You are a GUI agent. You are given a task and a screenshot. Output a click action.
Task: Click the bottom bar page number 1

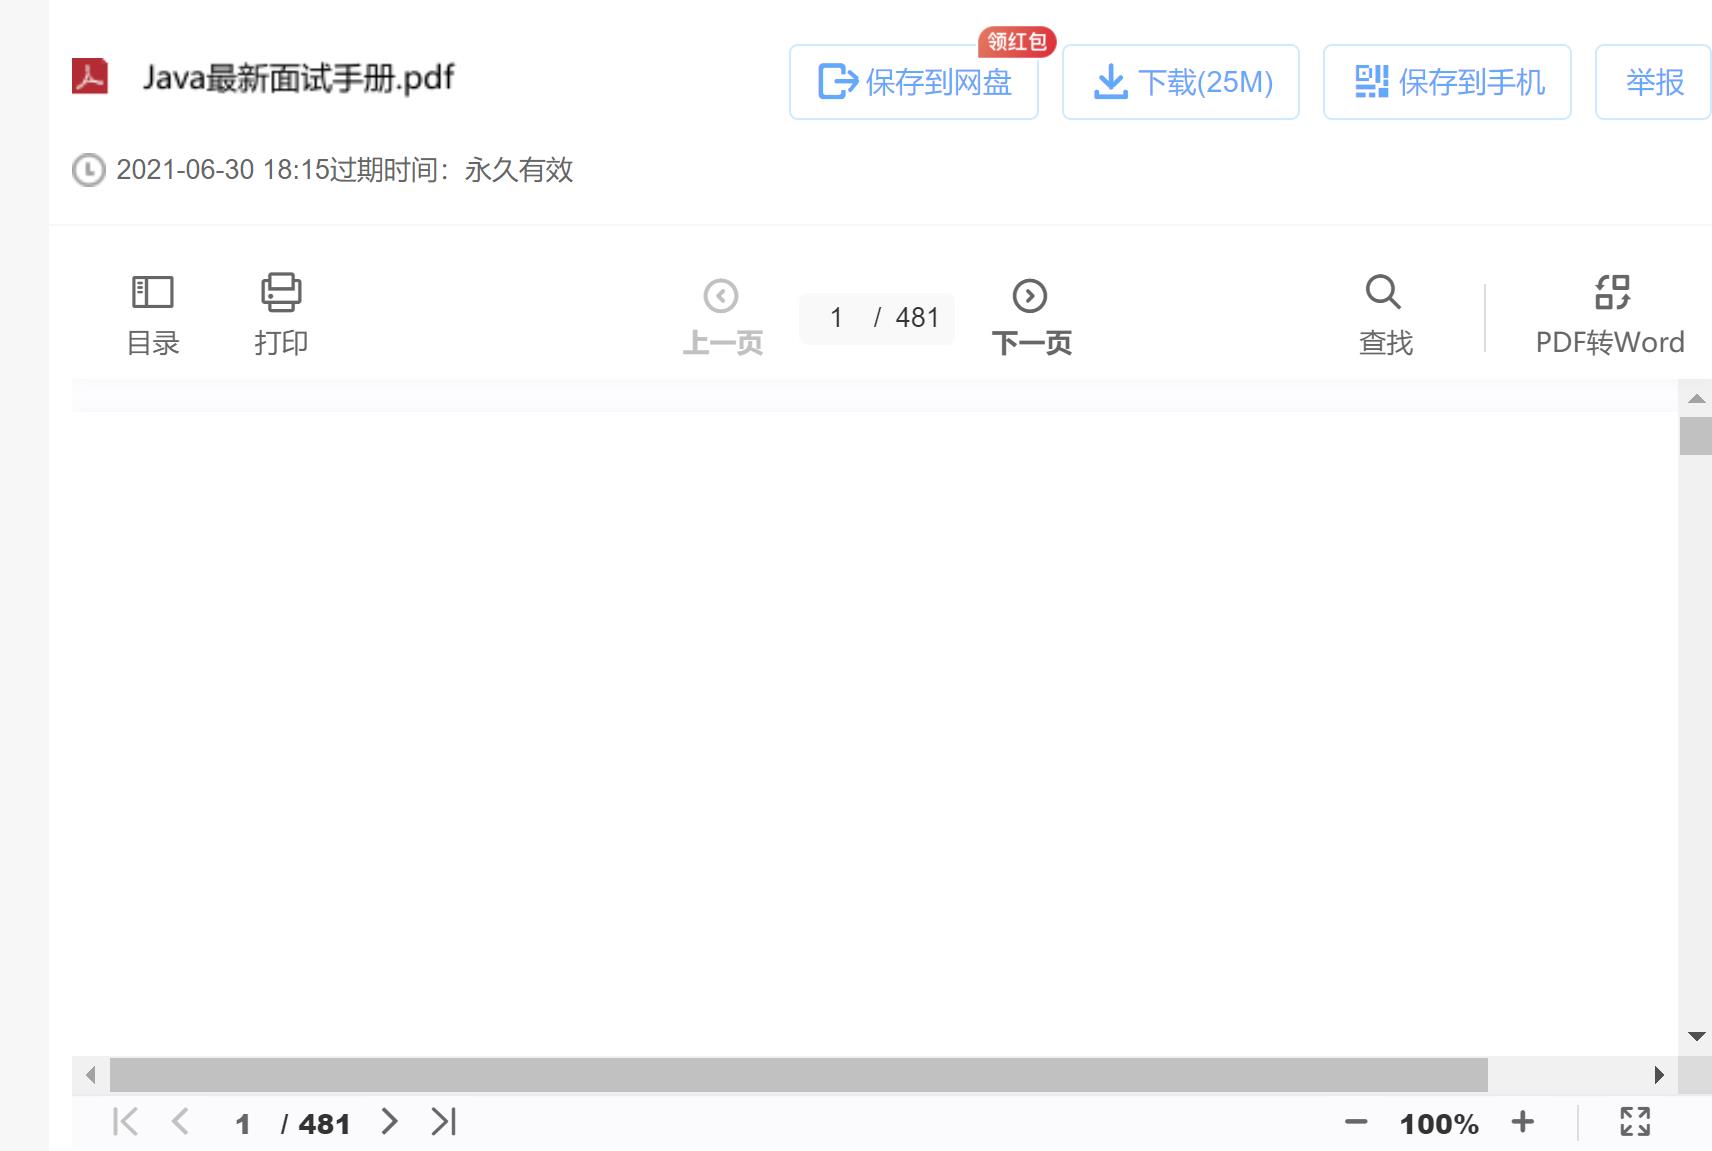tap(242, 1124)
